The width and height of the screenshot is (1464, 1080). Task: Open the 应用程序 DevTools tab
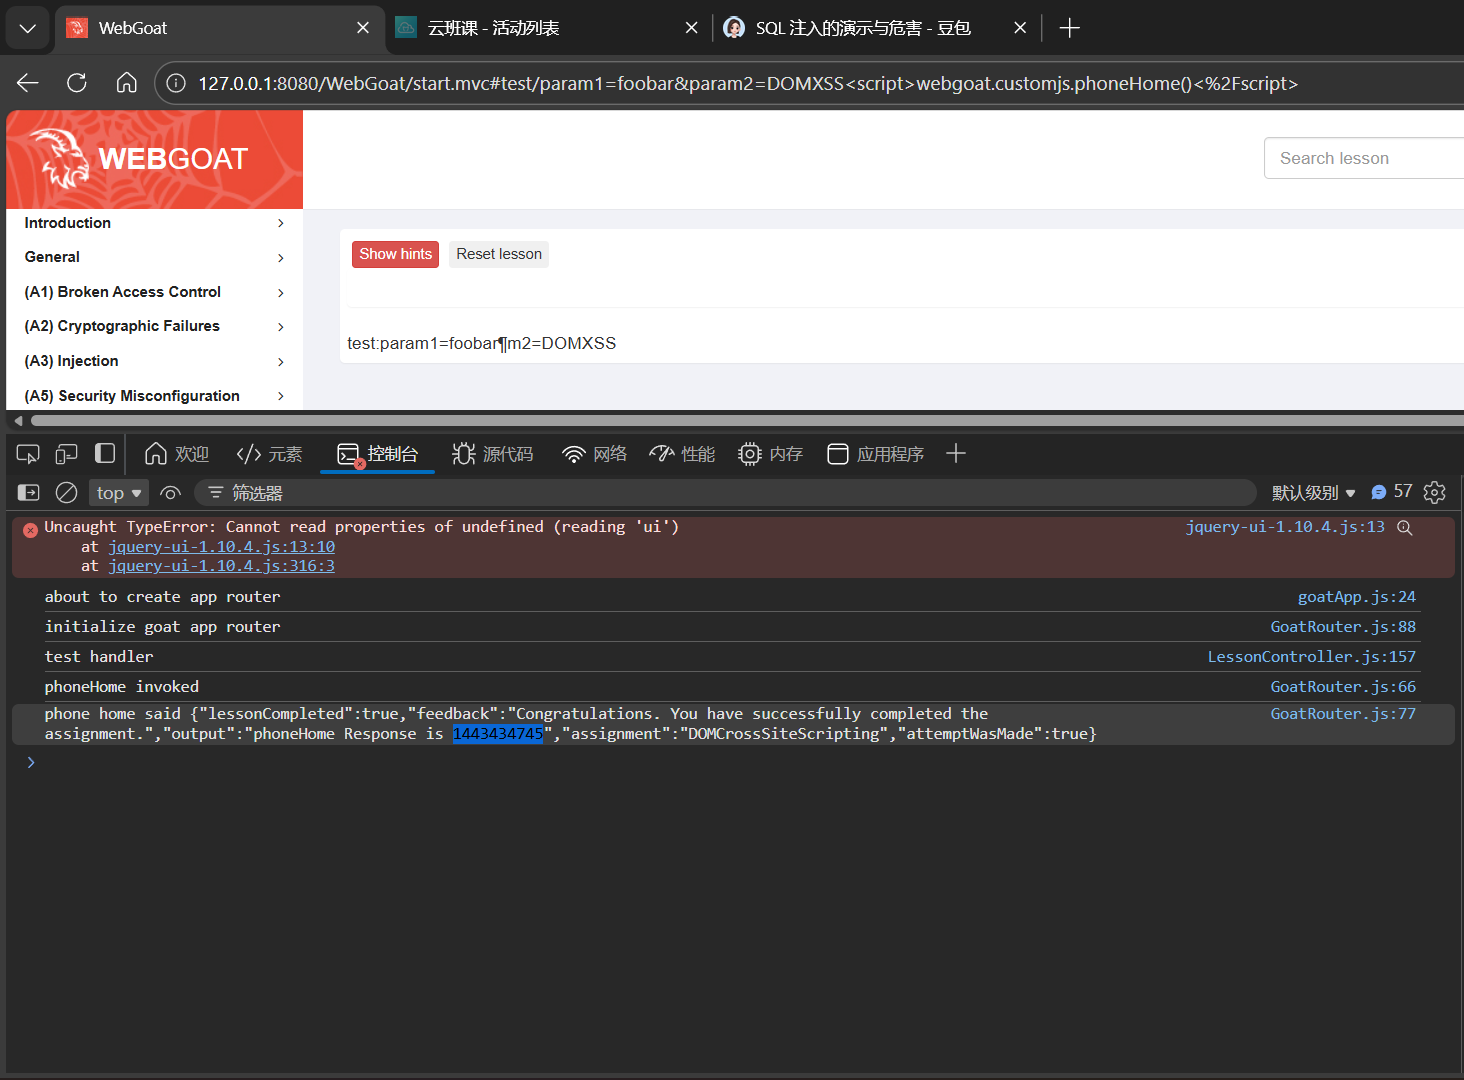tap(876, 454)
